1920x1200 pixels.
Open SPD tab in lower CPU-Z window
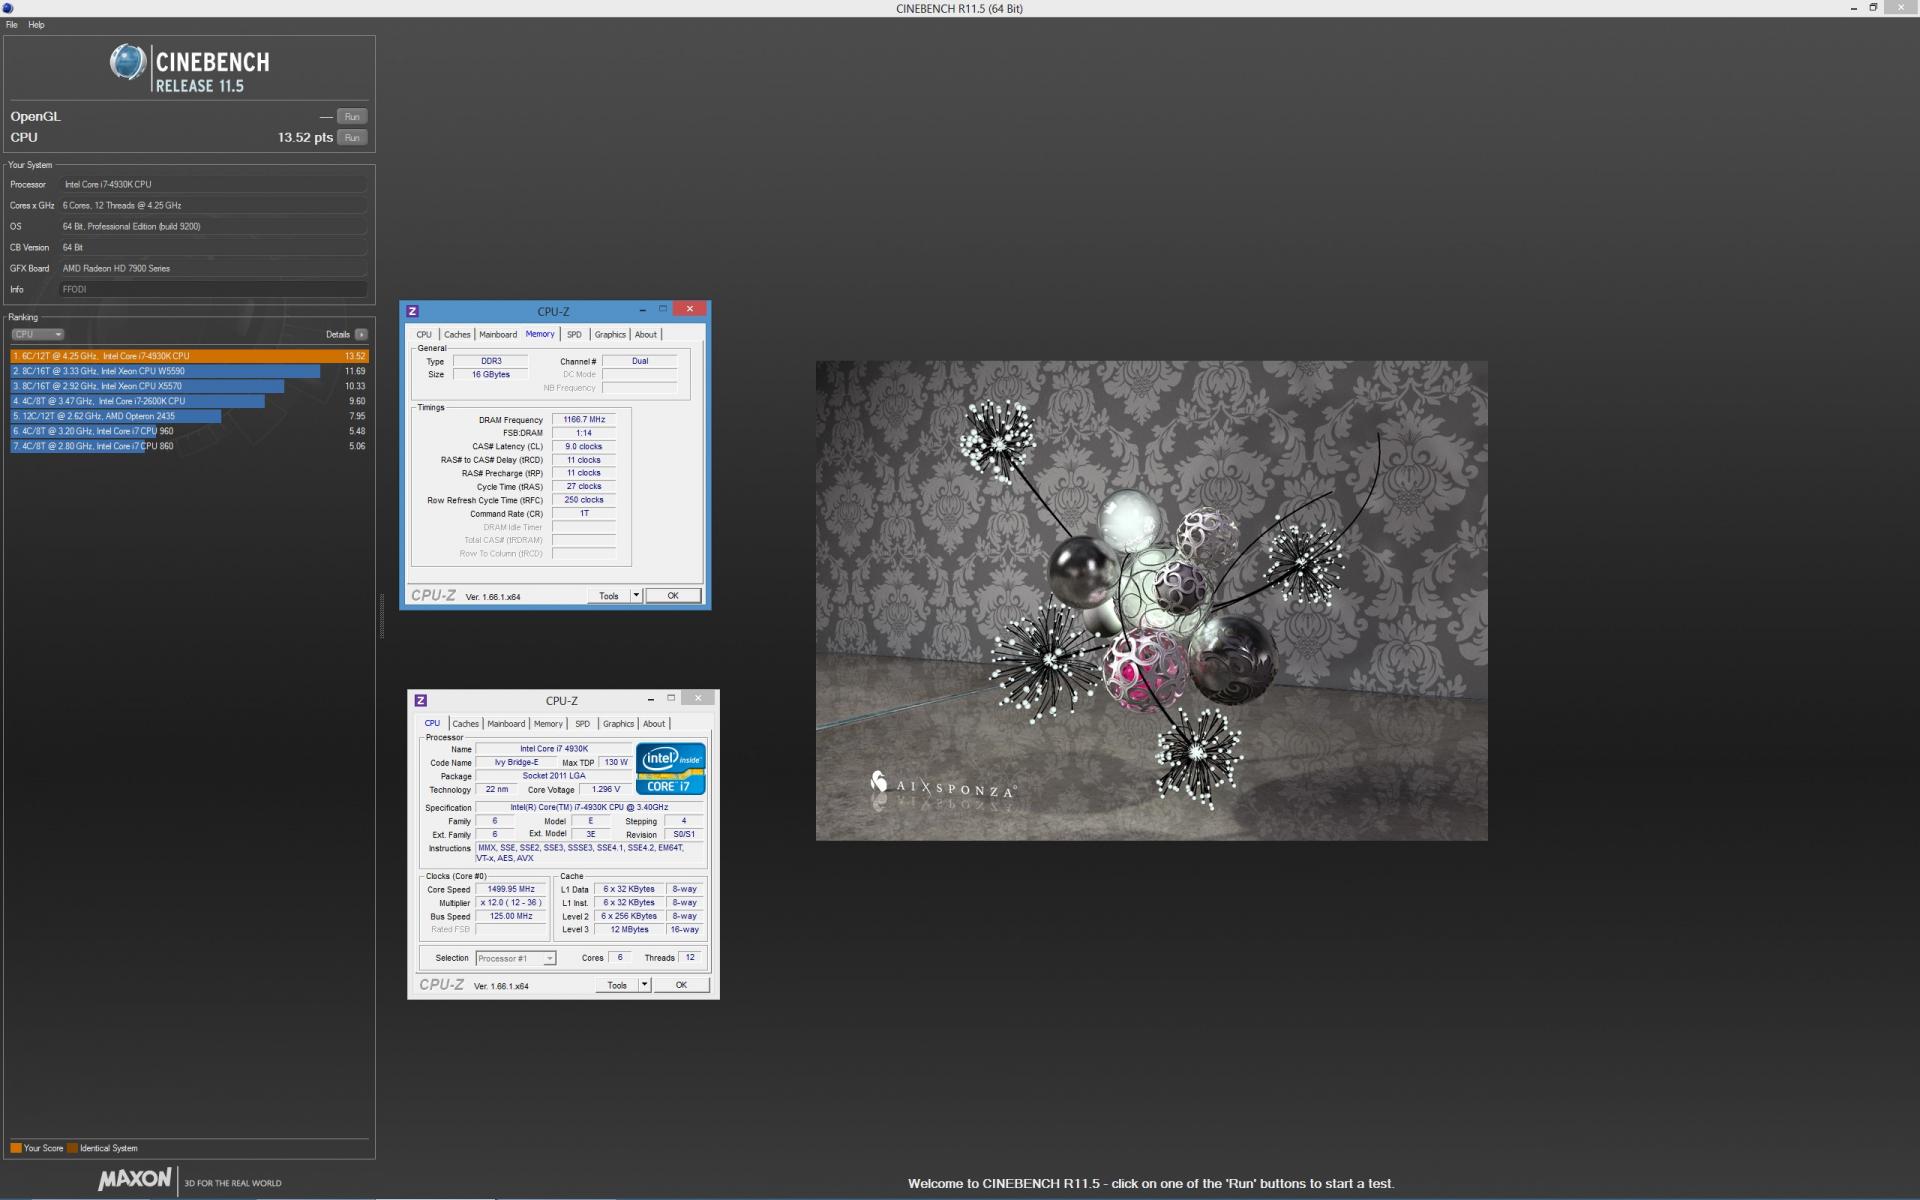pyautogui.click(x=582, y=724)
